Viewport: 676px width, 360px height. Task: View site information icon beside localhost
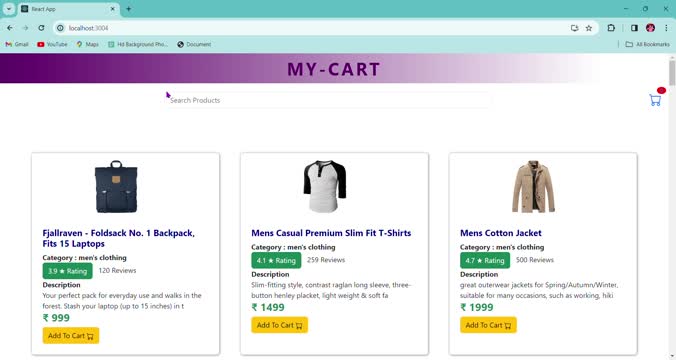[x=60, y=28]
